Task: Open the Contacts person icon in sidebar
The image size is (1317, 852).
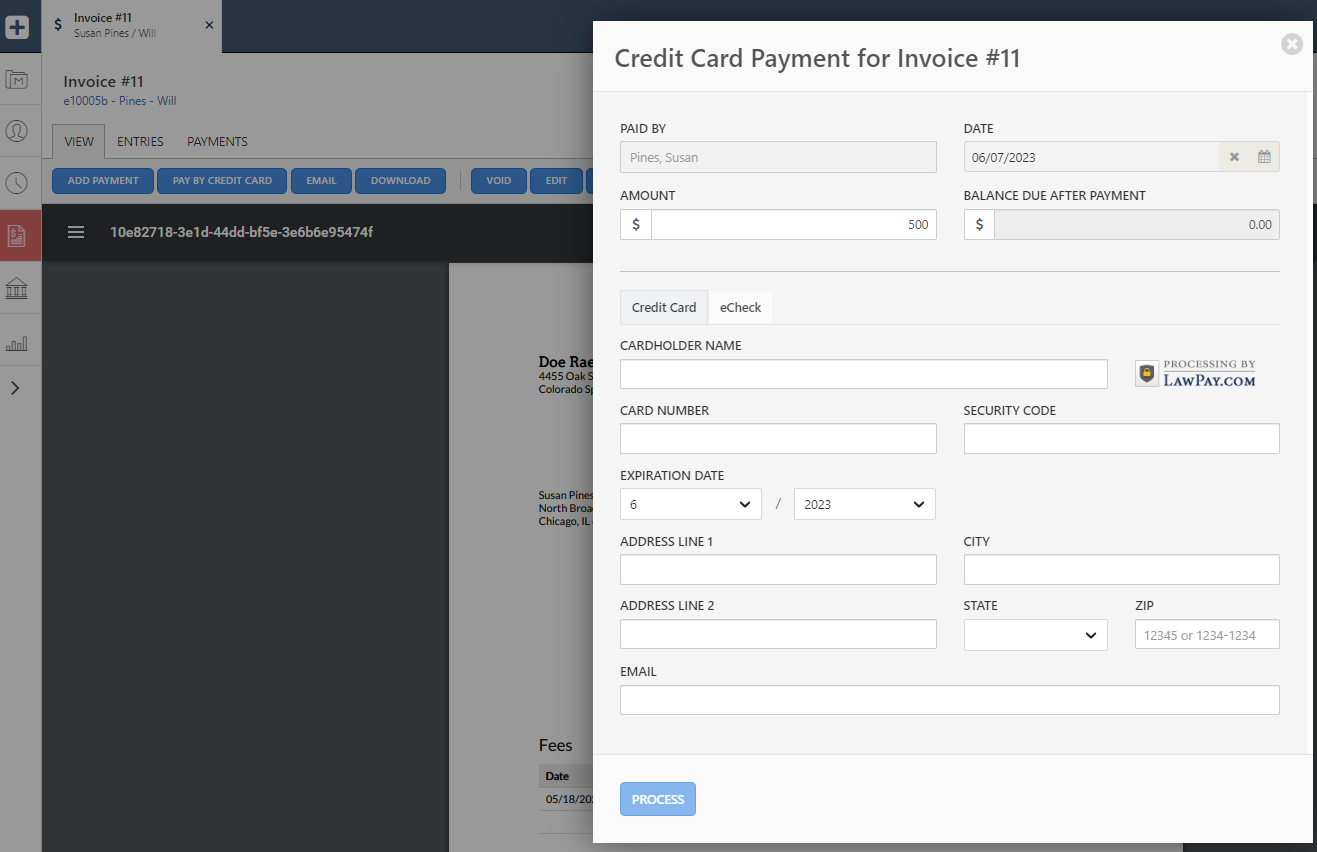Action: [x=17, y=131]
